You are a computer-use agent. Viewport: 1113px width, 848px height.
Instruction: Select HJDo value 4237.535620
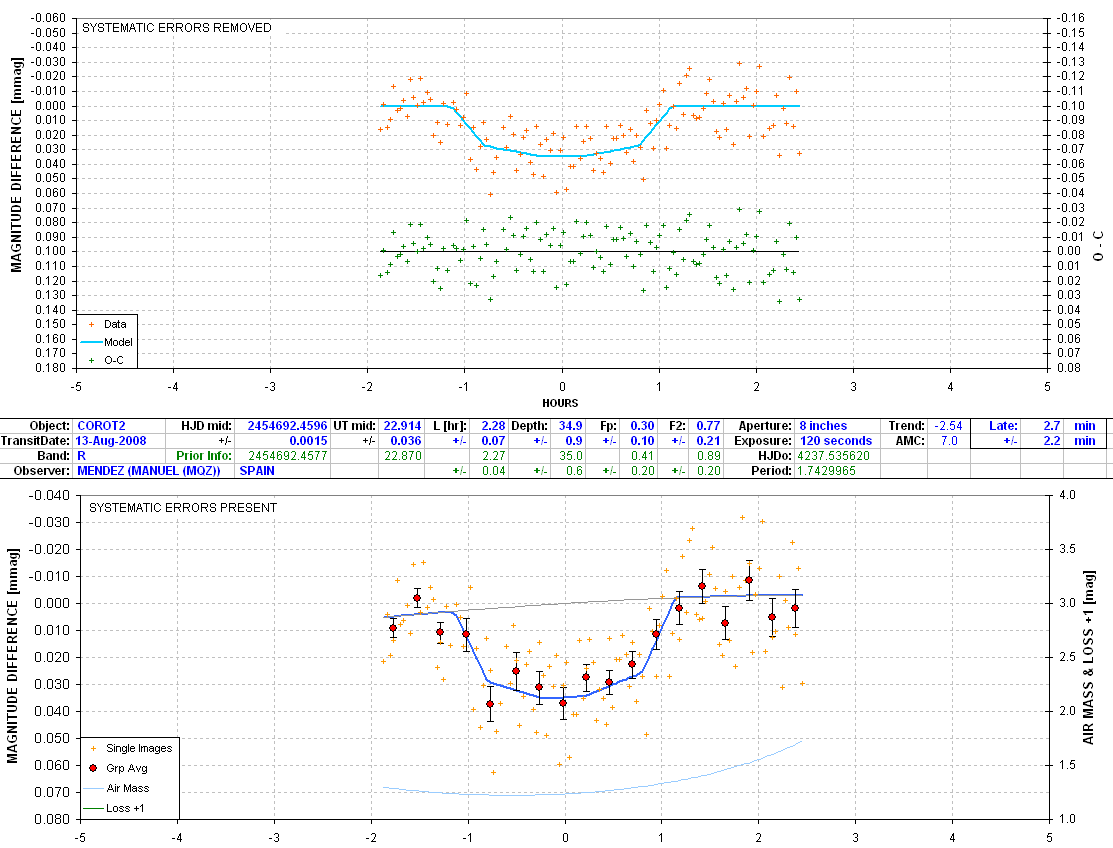(x=833, y=456)
